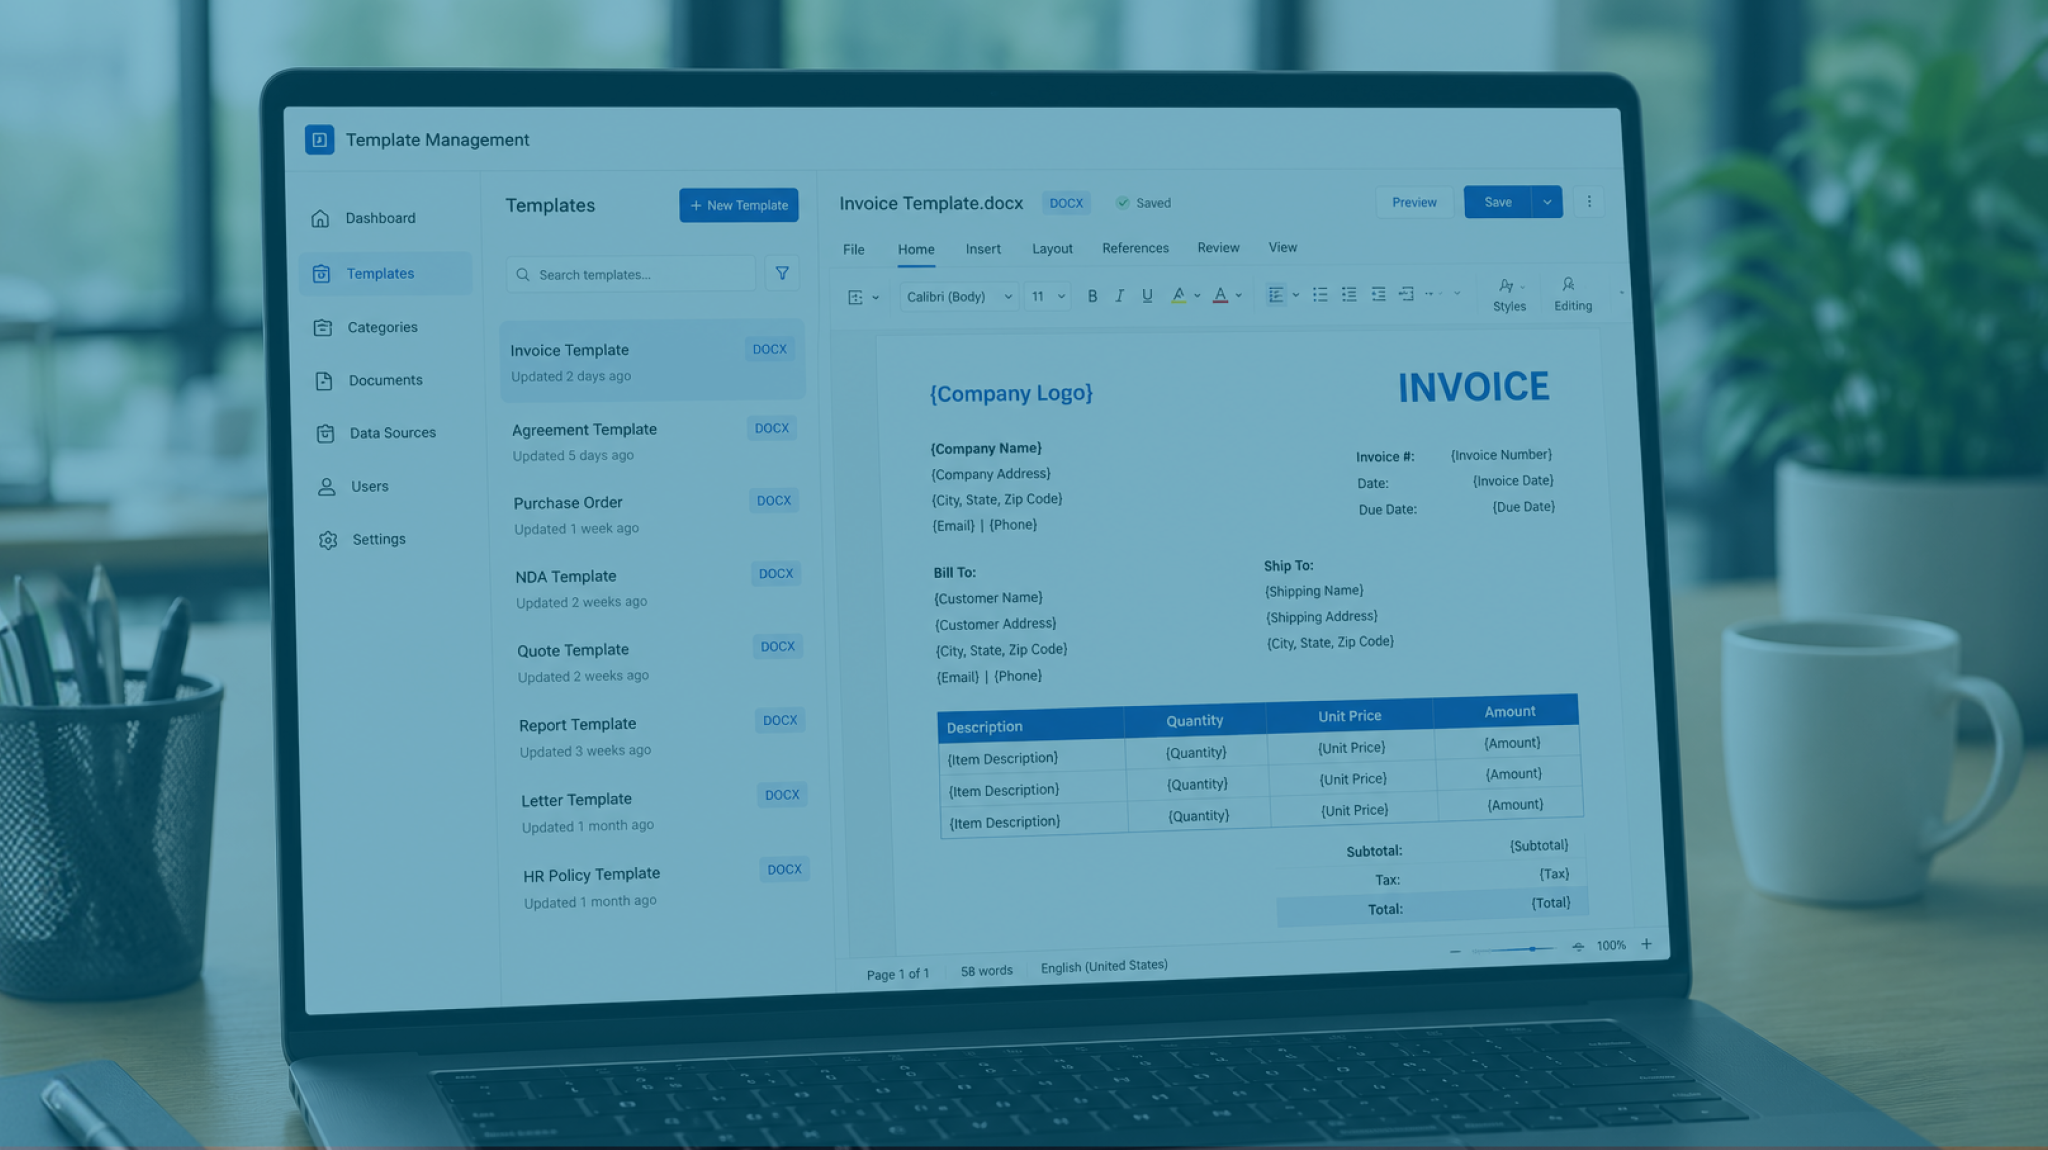
Task: Open the Quote Template entry
Action: pyautogui.click(x=660, y=662)
